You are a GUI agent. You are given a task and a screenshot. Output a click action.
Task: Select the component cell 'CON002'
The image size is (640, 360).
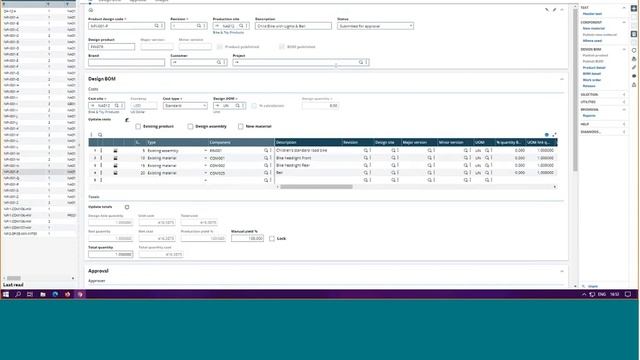[218, 166]
